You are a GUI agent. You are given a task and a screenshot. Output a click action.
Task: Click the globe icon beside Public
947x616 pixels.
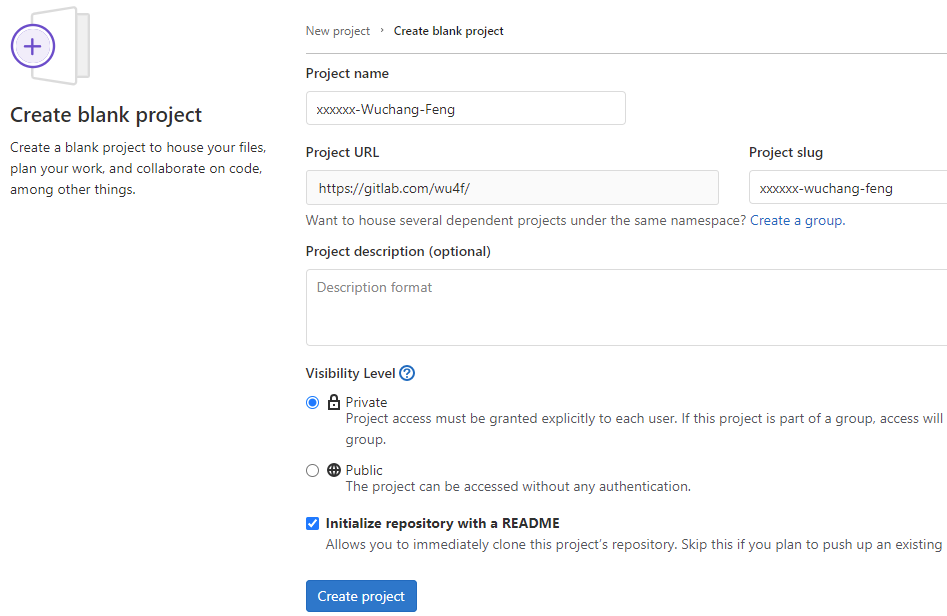(x=333, y=470)
